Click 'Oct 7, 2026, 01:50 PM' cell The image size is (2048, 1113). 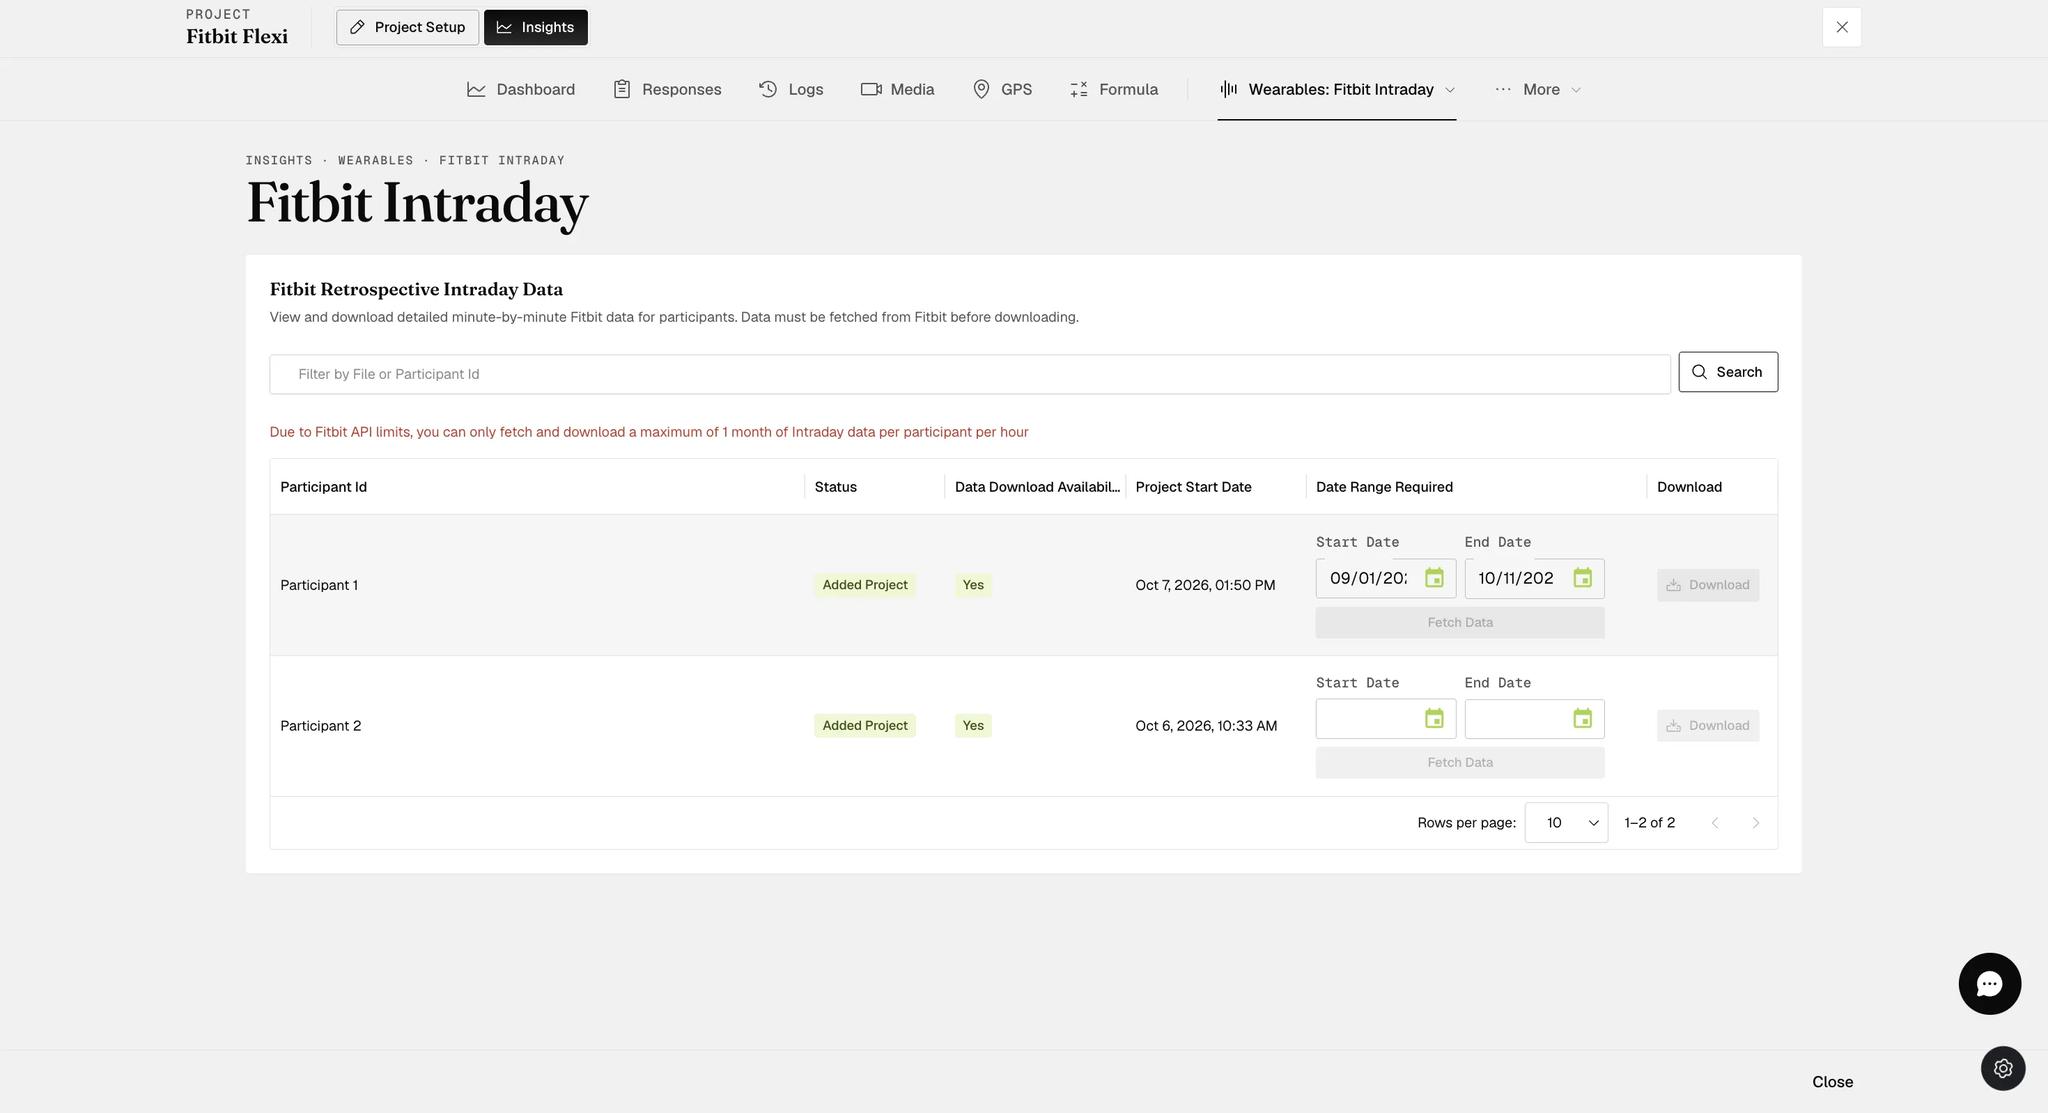(x=1205, y=585)
